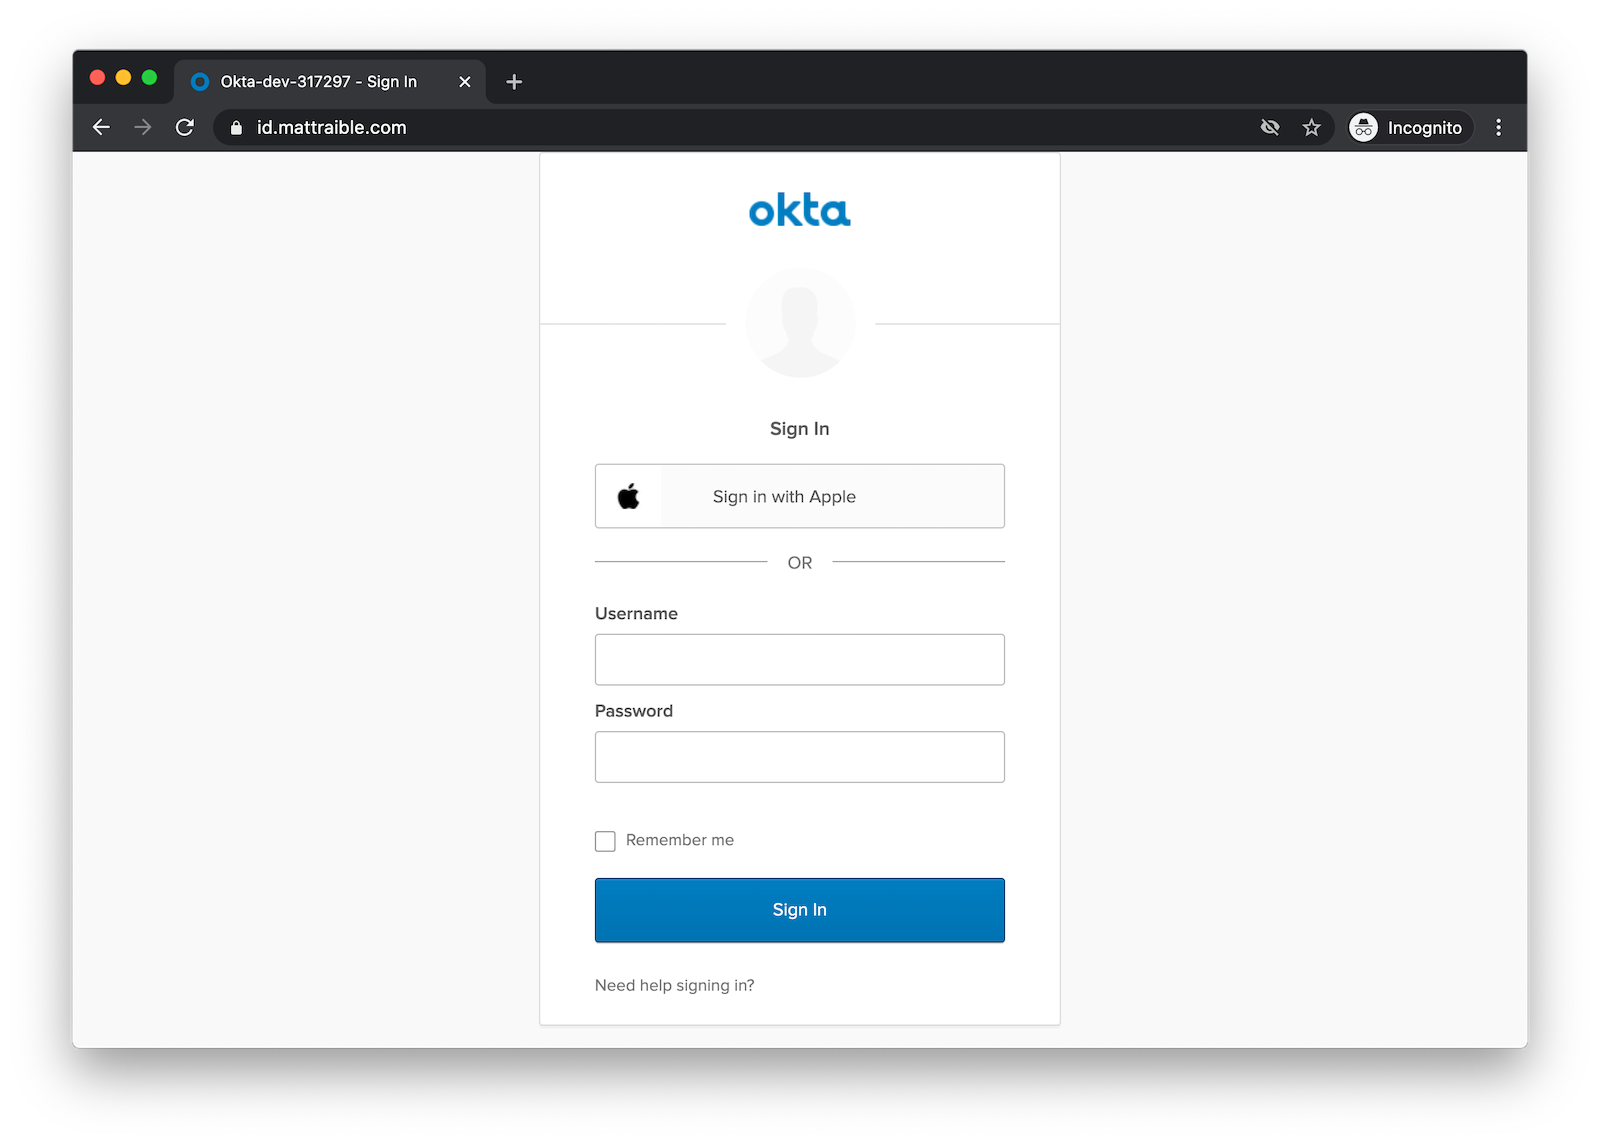Click the forward navigation arrow
The image size is (1600, 1144).
143,127
